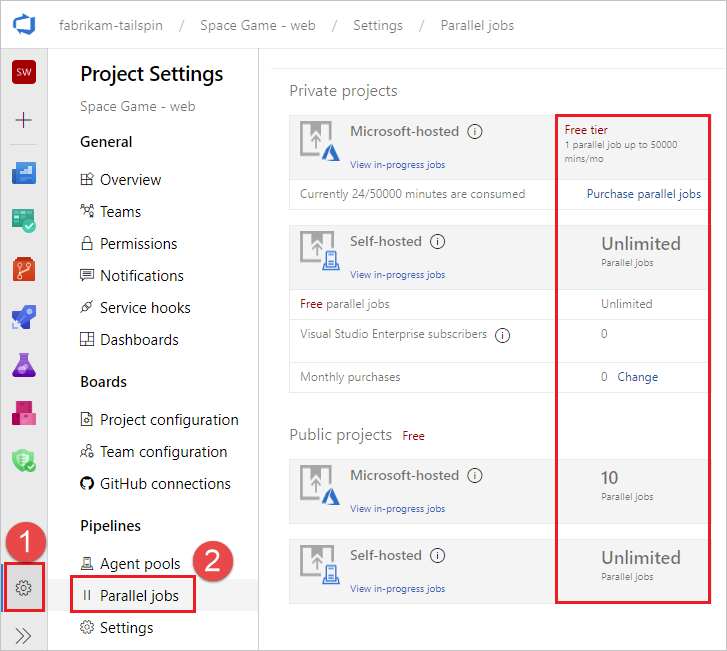Click 'Monthly purchases' row text
The image size is (727, 651).
(350, 377)
